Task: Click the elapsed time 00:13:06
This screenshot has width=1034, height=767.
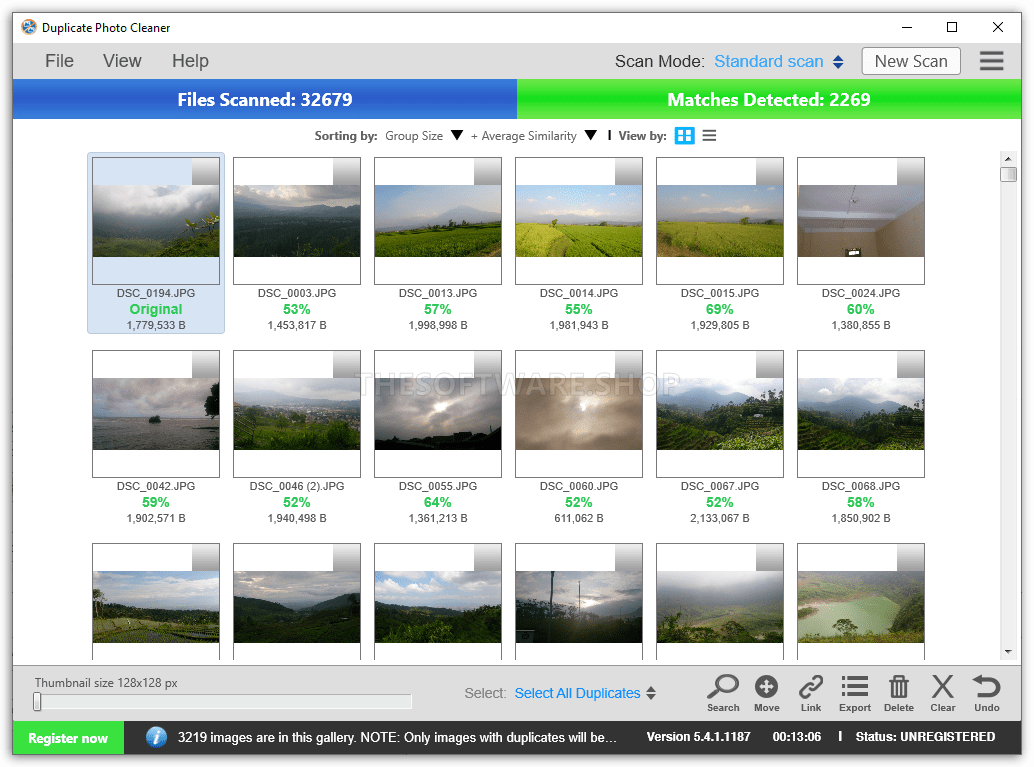Action: [x=797, y=737]
